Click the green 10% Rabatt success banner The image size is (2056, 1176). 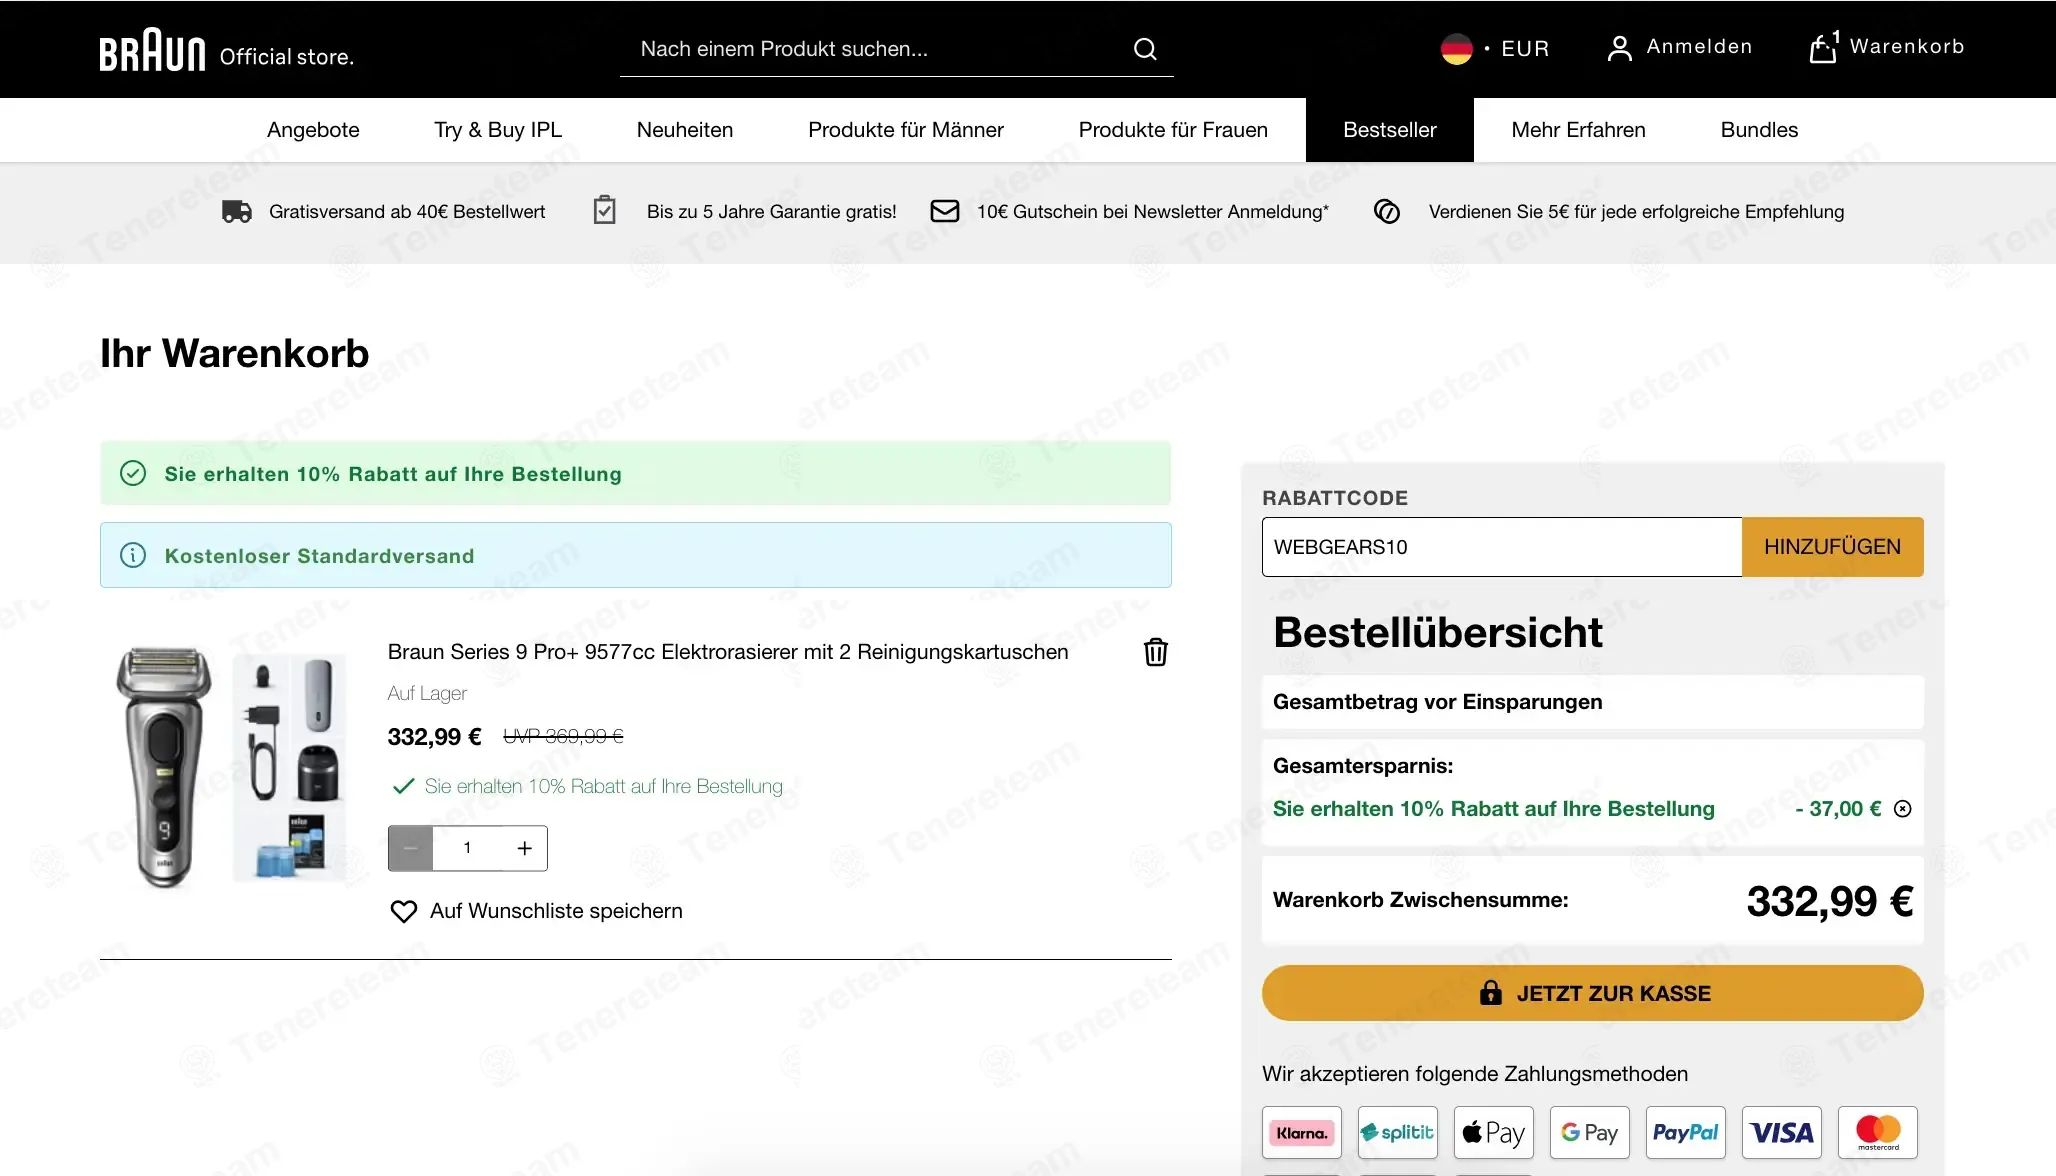tap(635, 473)
